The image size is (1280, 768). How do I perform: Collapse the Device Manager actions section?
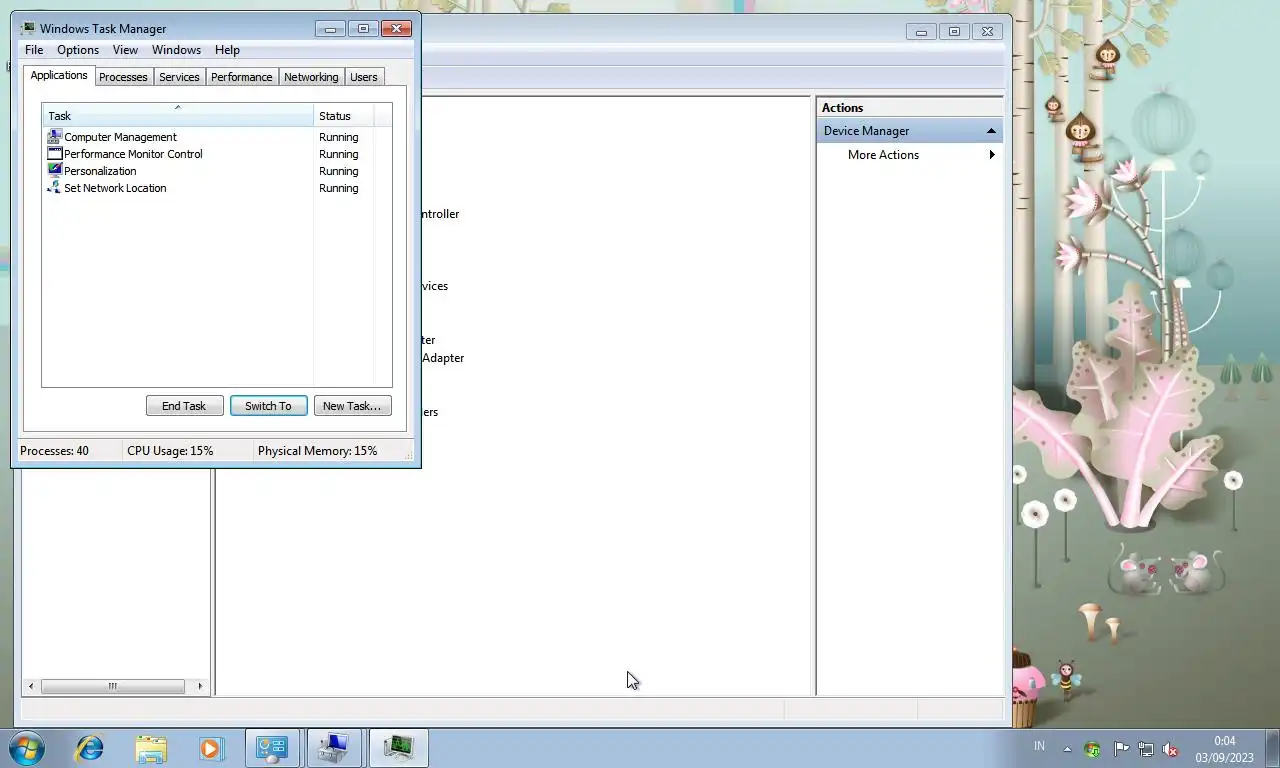pyautogui.click(x=991, y=131)
